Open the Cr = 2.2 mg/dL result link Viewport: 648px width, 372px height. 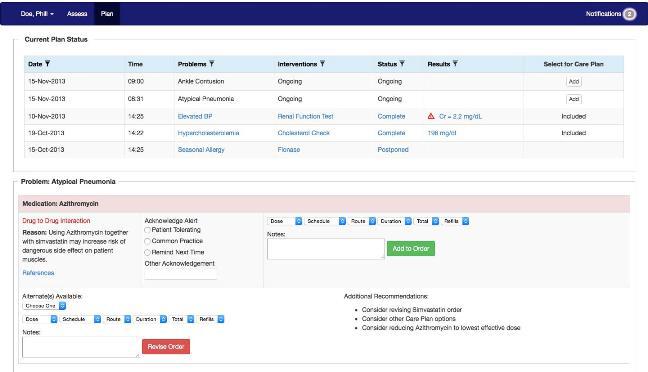tap(460, 117)
